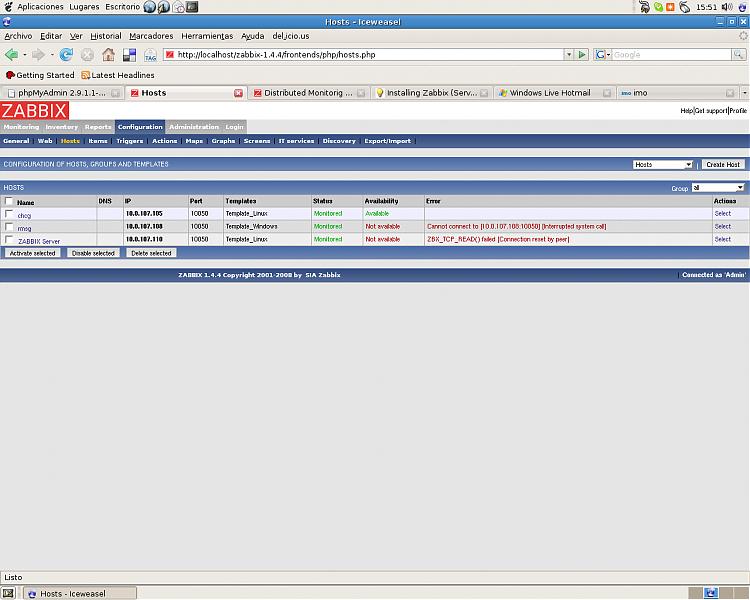Image resolution: width=750 pixels, height=600 pixels.
Task: Click the Google search input field
Action: point(672,55)
